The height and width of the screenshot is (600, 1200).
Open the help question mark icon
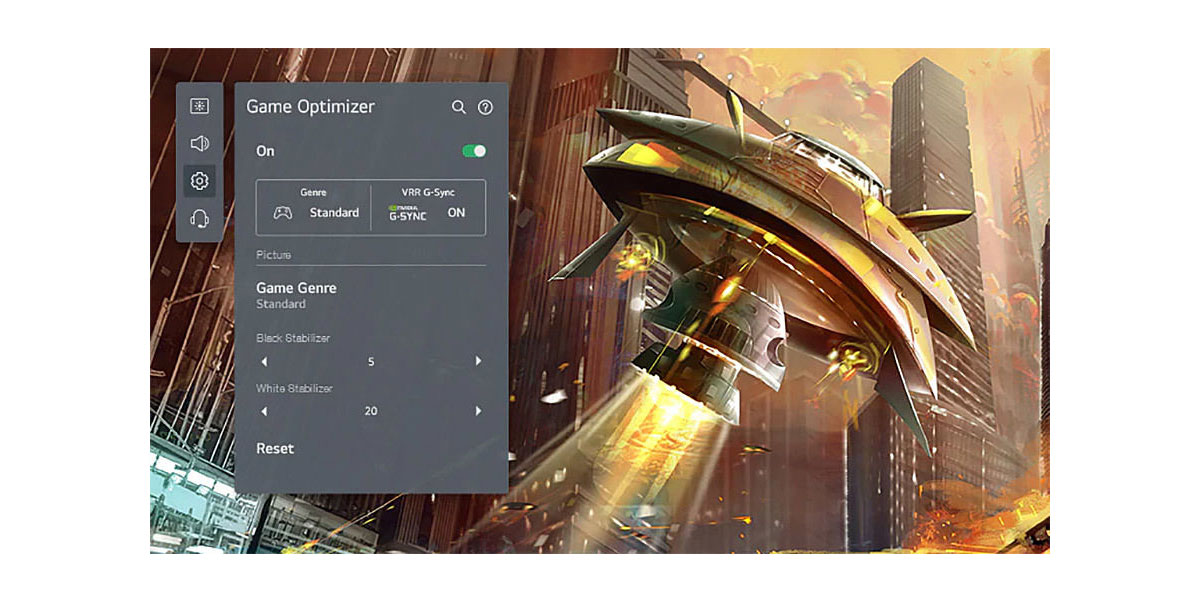tap(485, 107)
